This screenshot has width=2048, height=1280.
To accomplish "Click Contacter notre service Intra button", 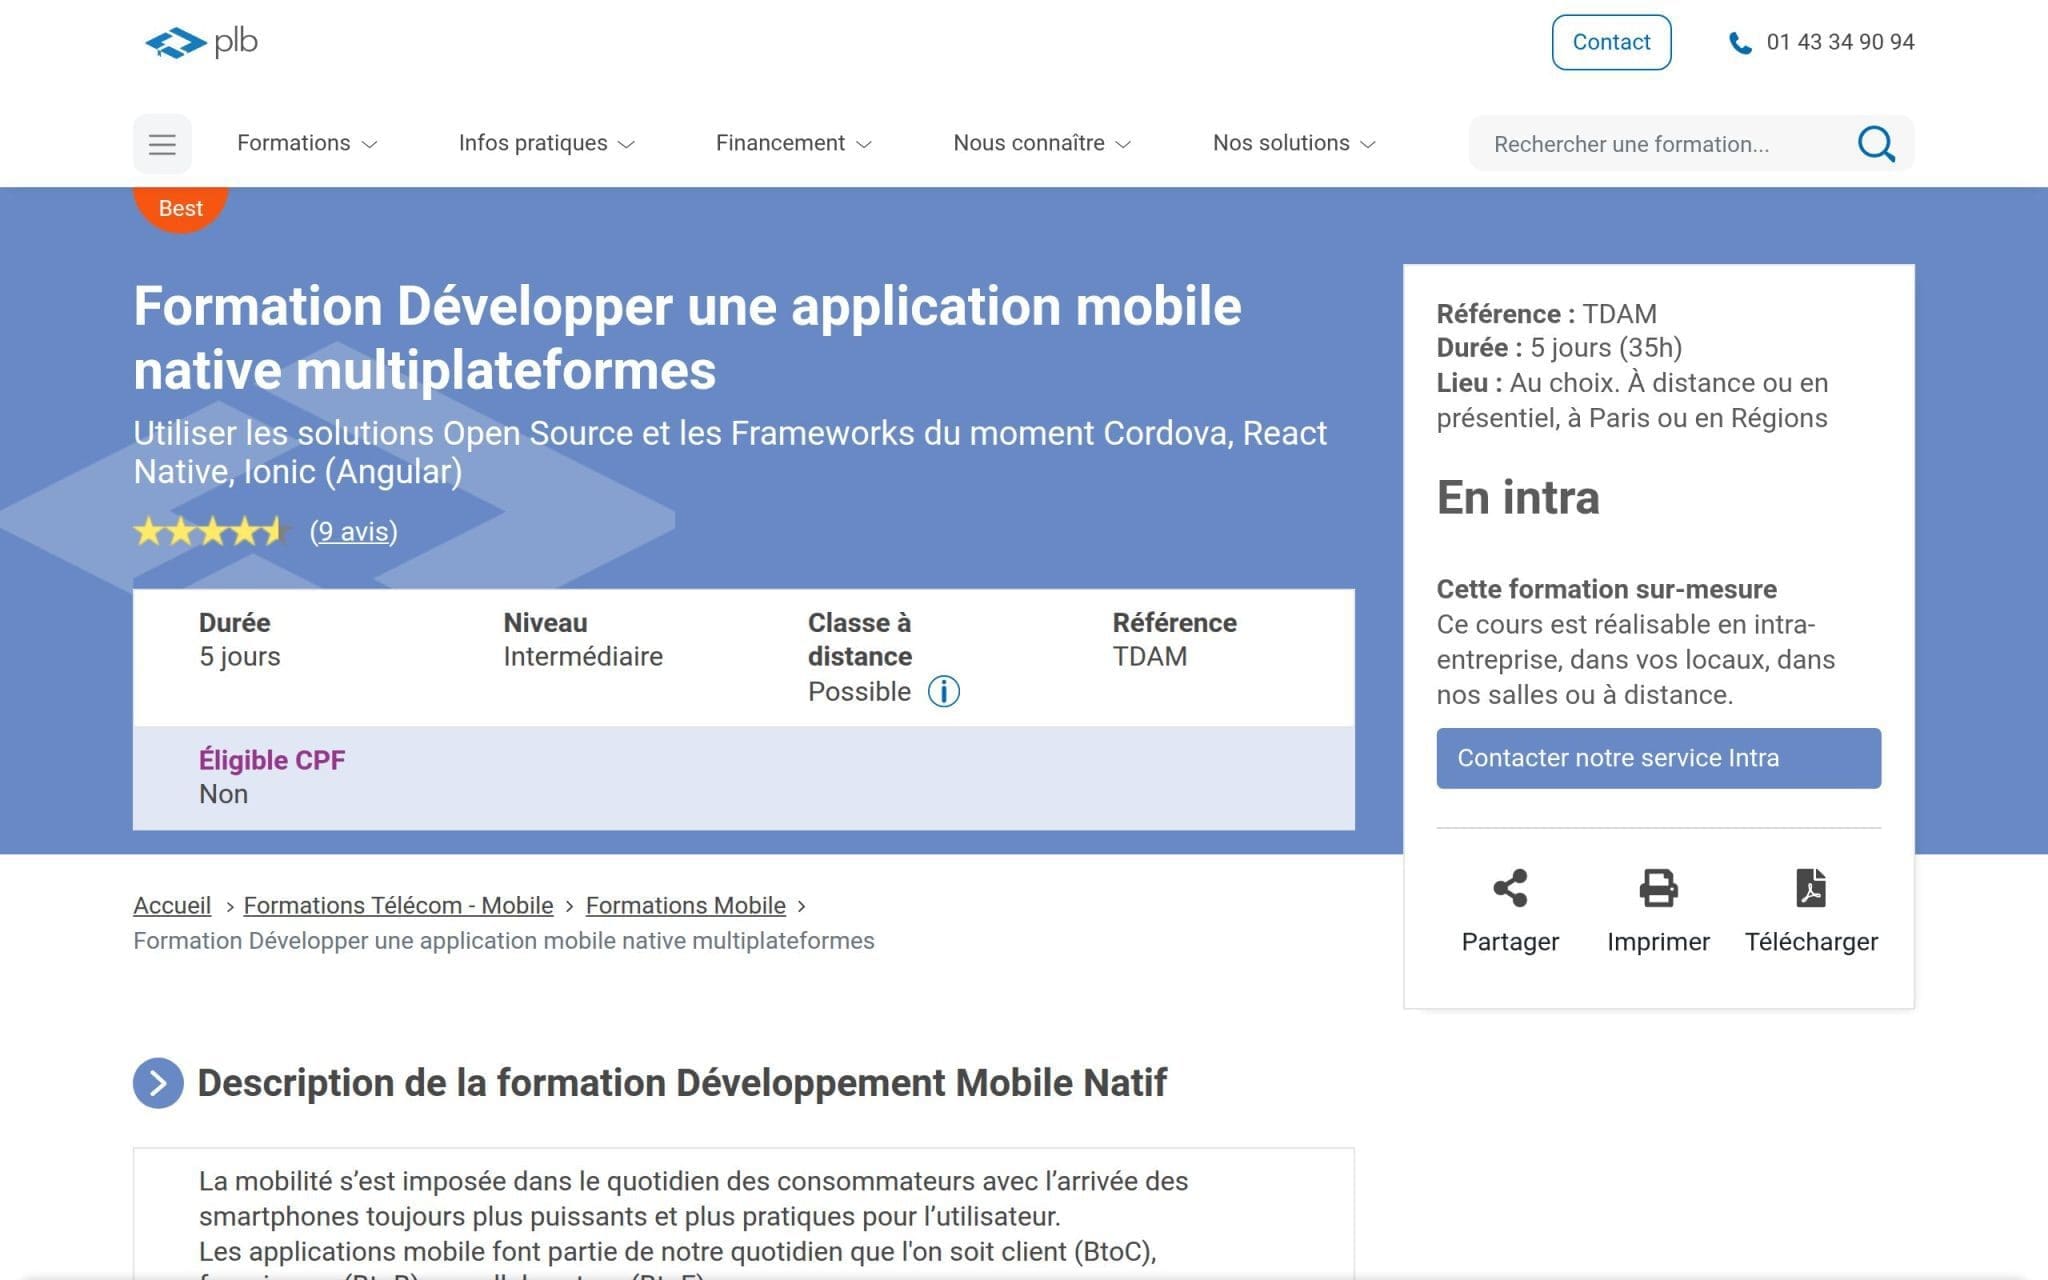I will [1658, 758].
